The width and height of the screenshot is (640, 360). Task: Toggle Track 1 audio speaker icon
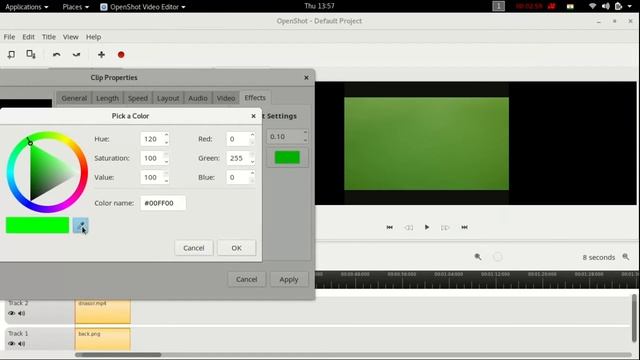(22, 344)
